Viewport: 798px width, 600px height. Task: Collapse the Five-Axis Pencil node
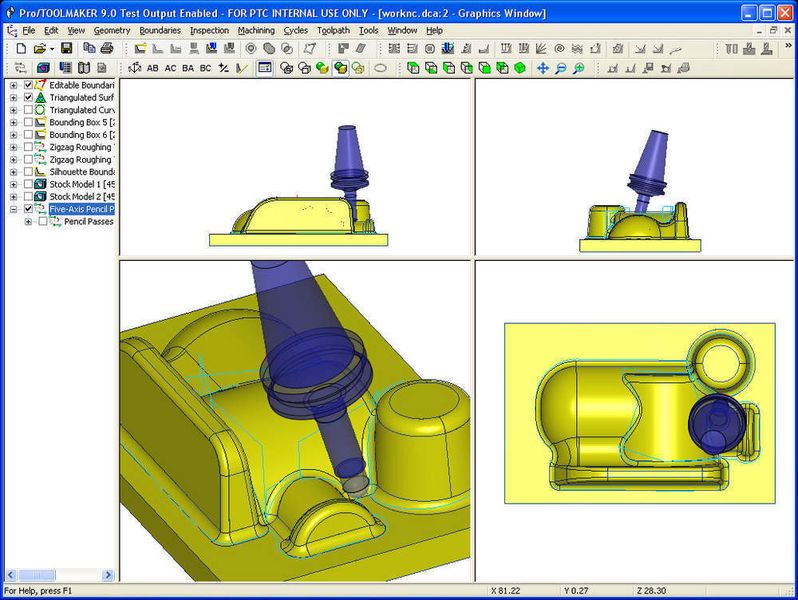pyautogui.click(x=14, y=209)
